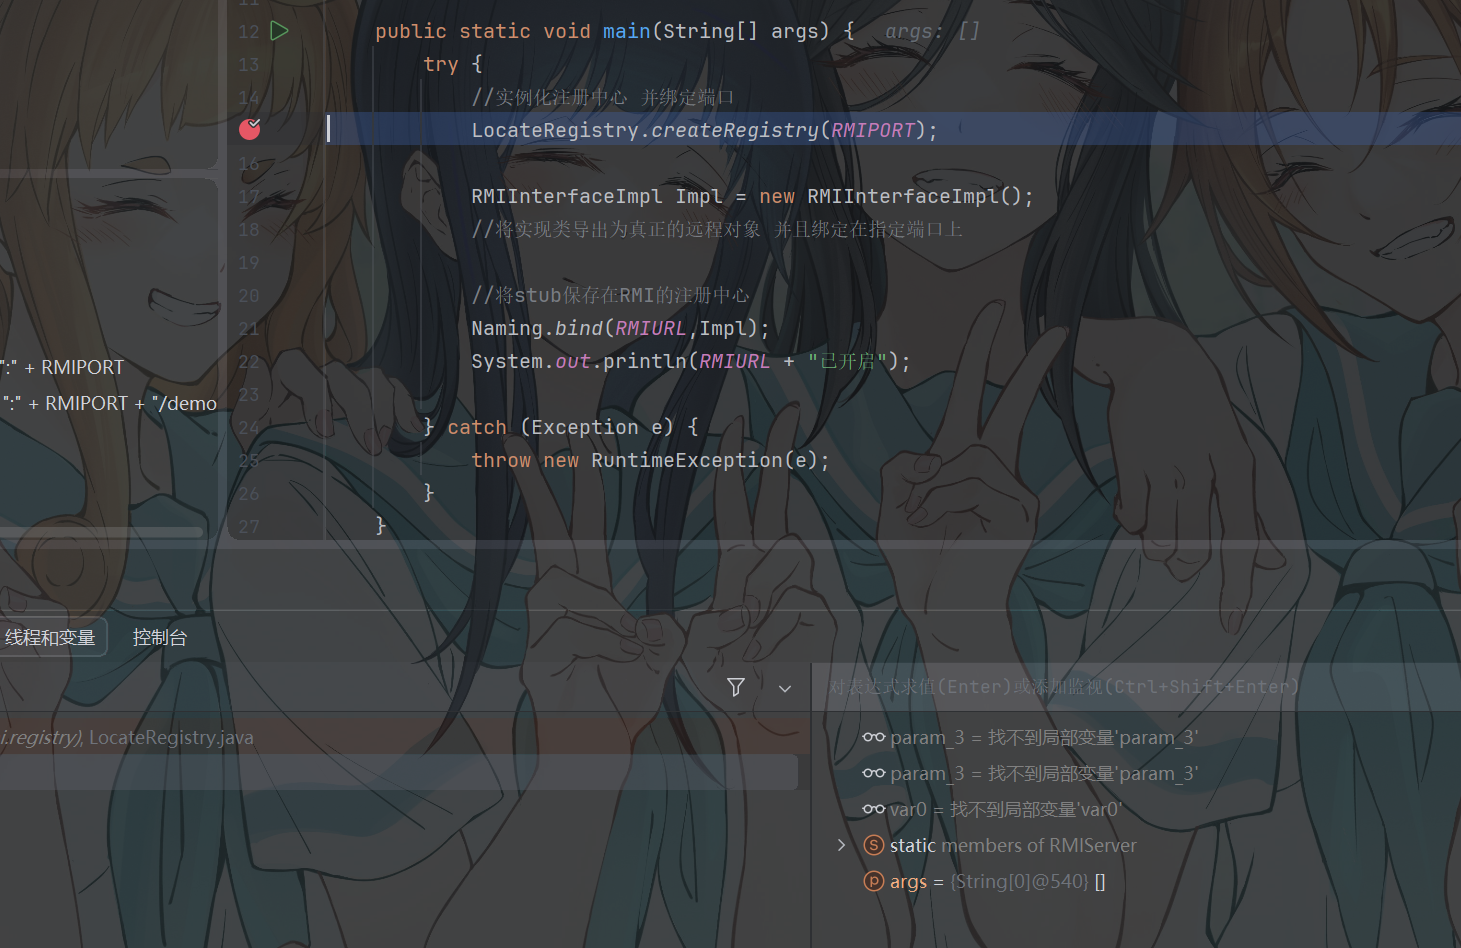Image resolution: width=1461 pixels, height=948 pixels.
Task: Click the "已开启" string literal
Action: click(x=847, y=361)
